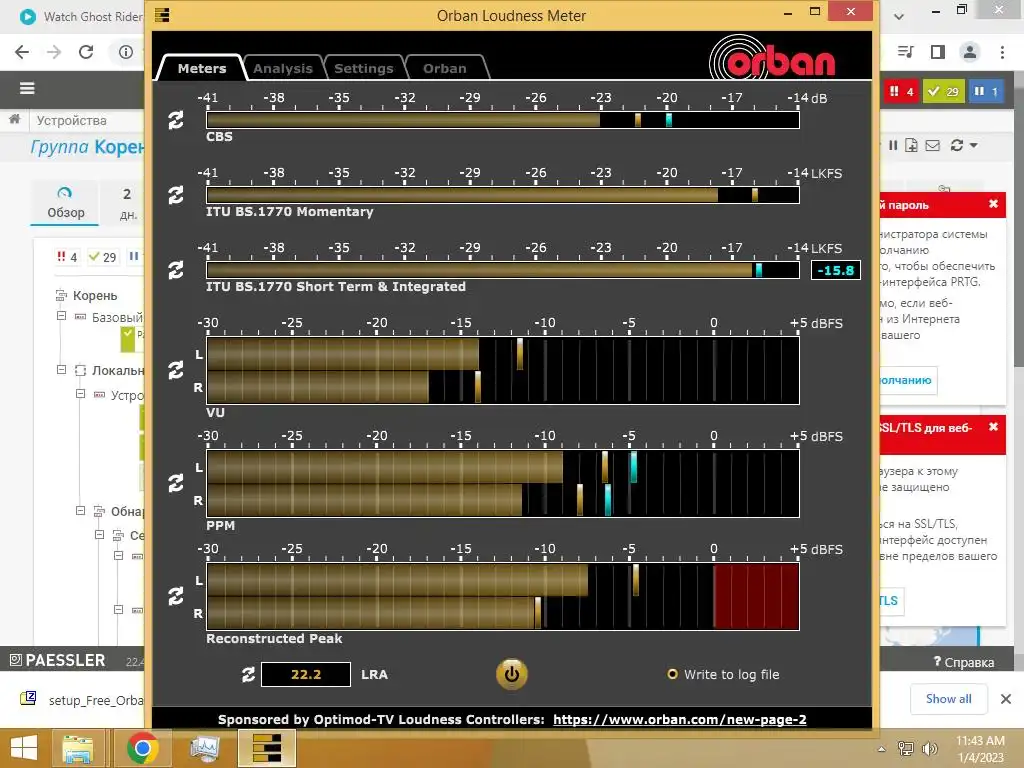Close the Chrome downloads bar
Screen dimensions: 1024x768
1006,699
